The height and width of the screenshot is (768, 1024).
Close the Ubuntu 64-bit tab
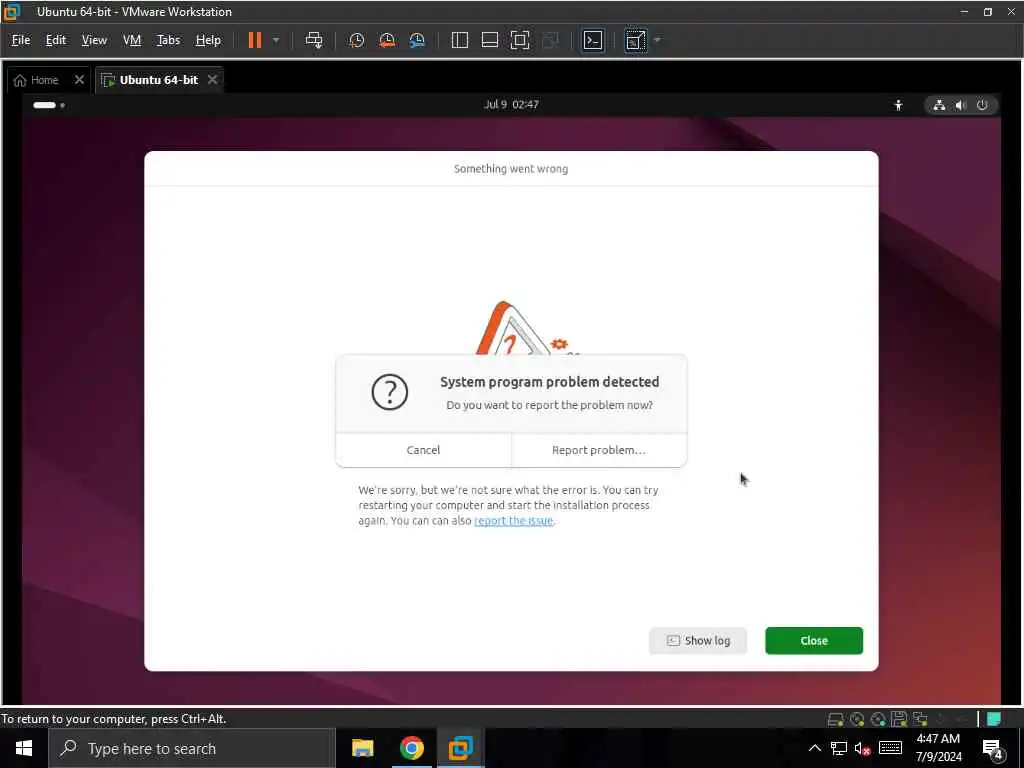[212, 80]
